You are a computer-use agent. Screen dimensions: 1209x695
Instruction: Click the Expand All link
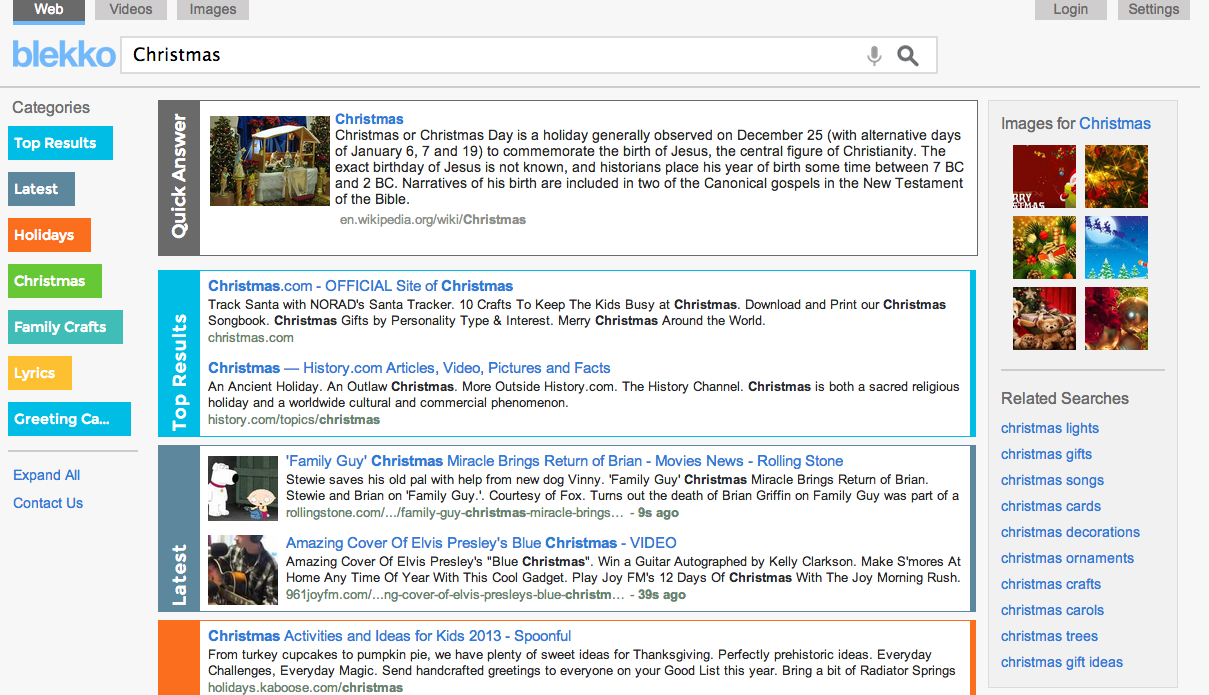tap(46, 475)
